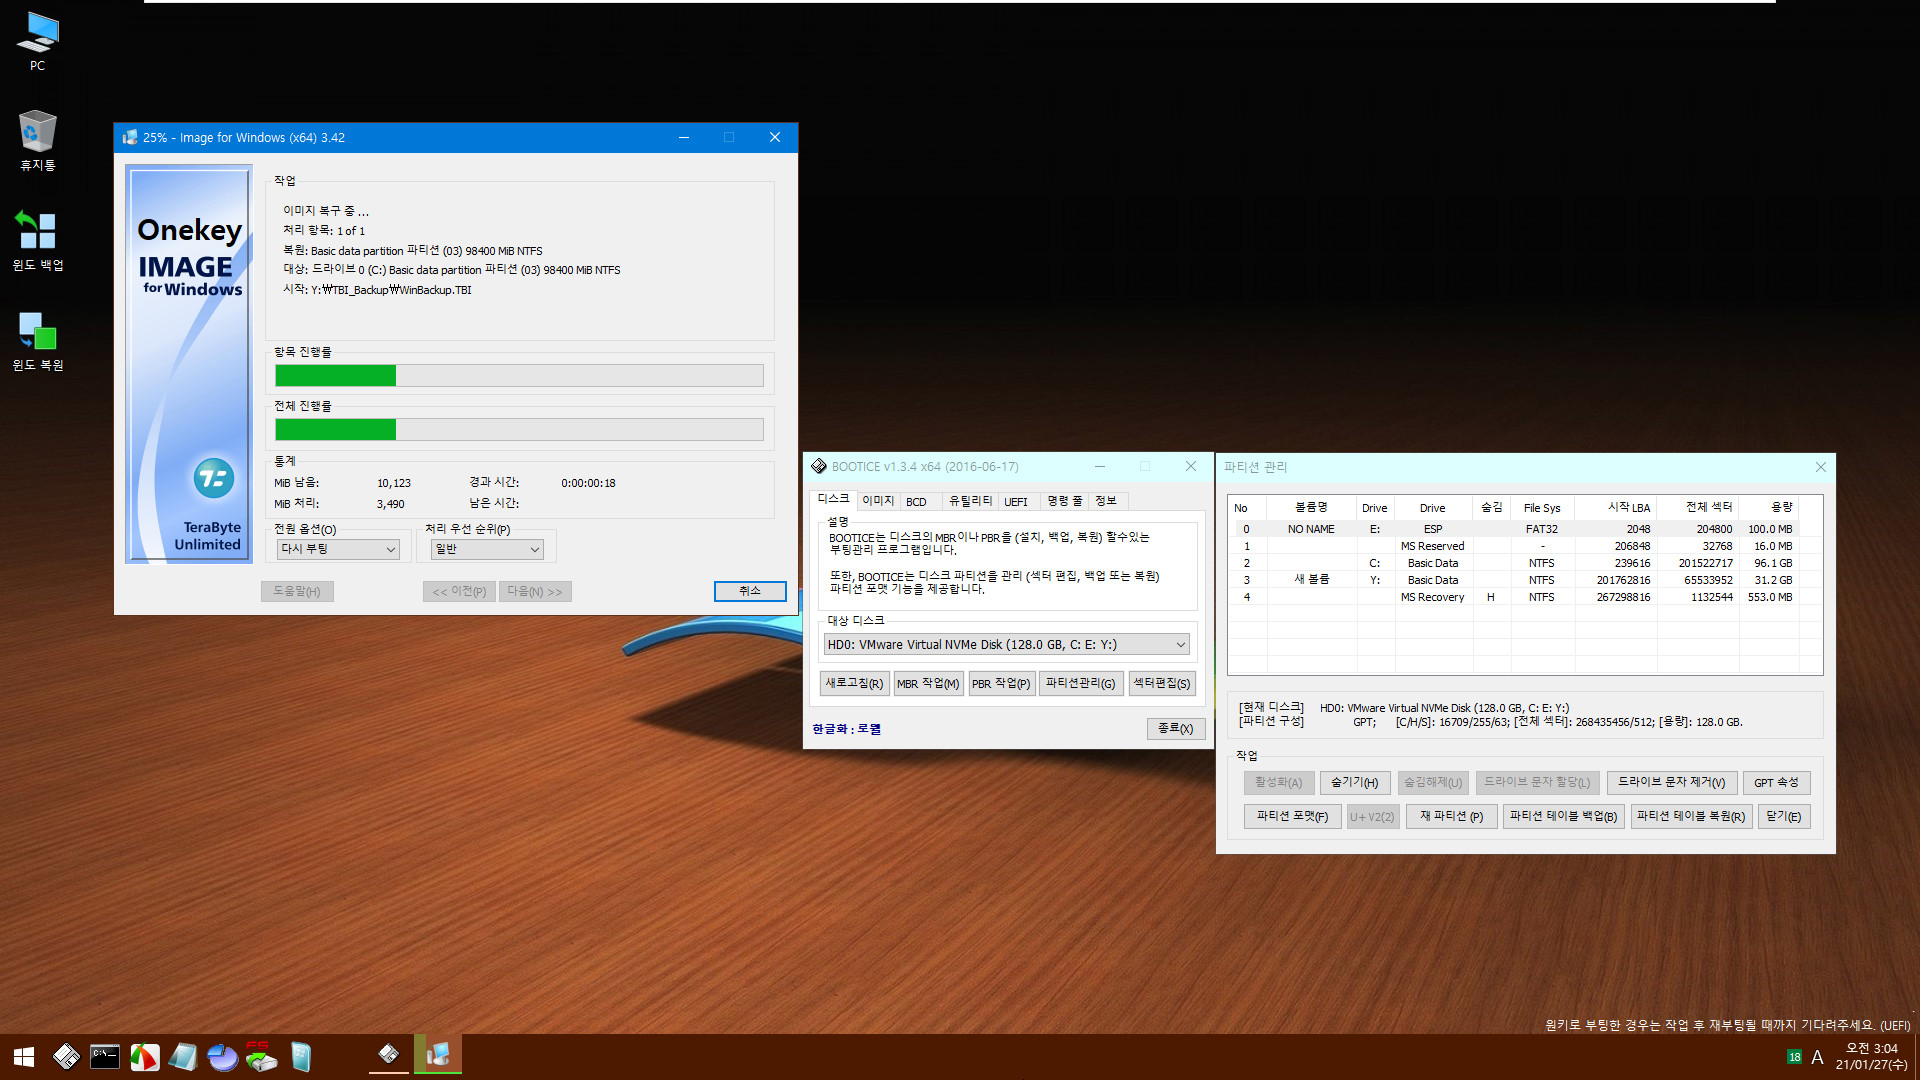Screen dimensions: 1920x1080
Task: Switch to the 유틸리티 tab in BOOTICE
Action: tap(970, 501)
